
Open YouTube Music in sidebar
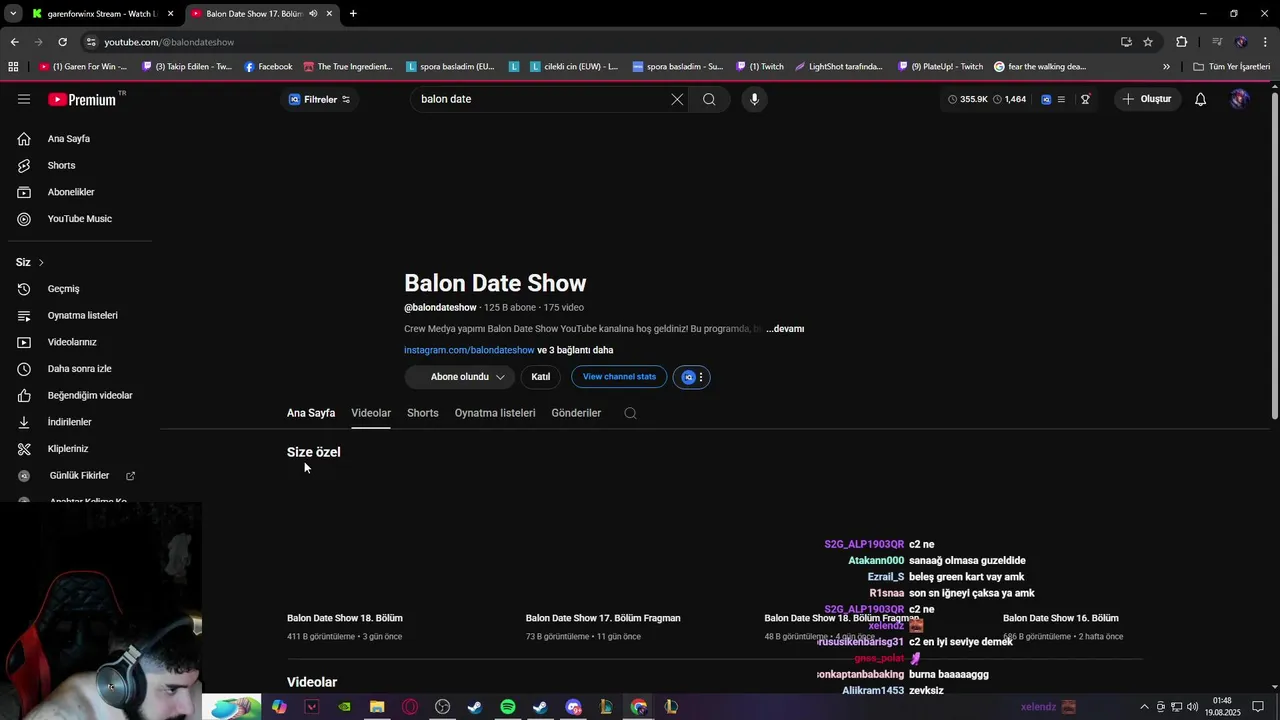(x=80, y=219)
